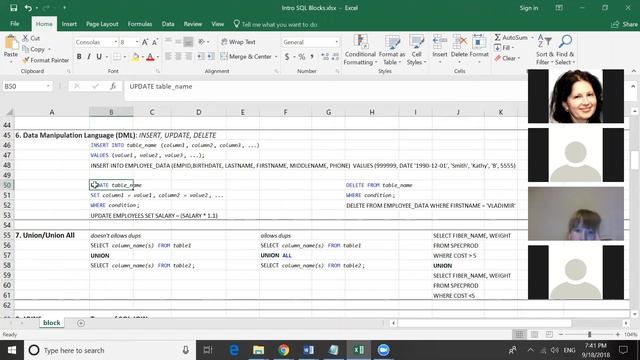The image size is (640, 360).
Task: Toggle Wrap Text
Action: click(x=238, y=42)
